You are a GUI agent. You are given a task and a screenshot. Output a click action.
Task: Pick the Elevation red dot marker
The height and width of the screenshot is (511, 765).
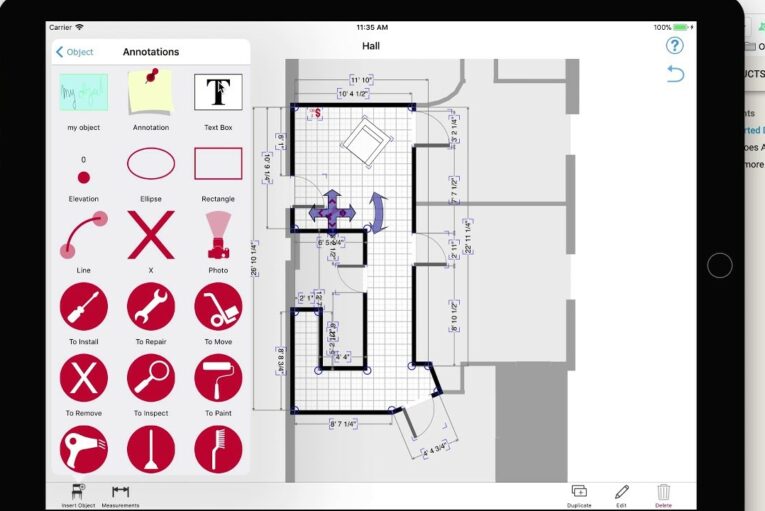83,177
